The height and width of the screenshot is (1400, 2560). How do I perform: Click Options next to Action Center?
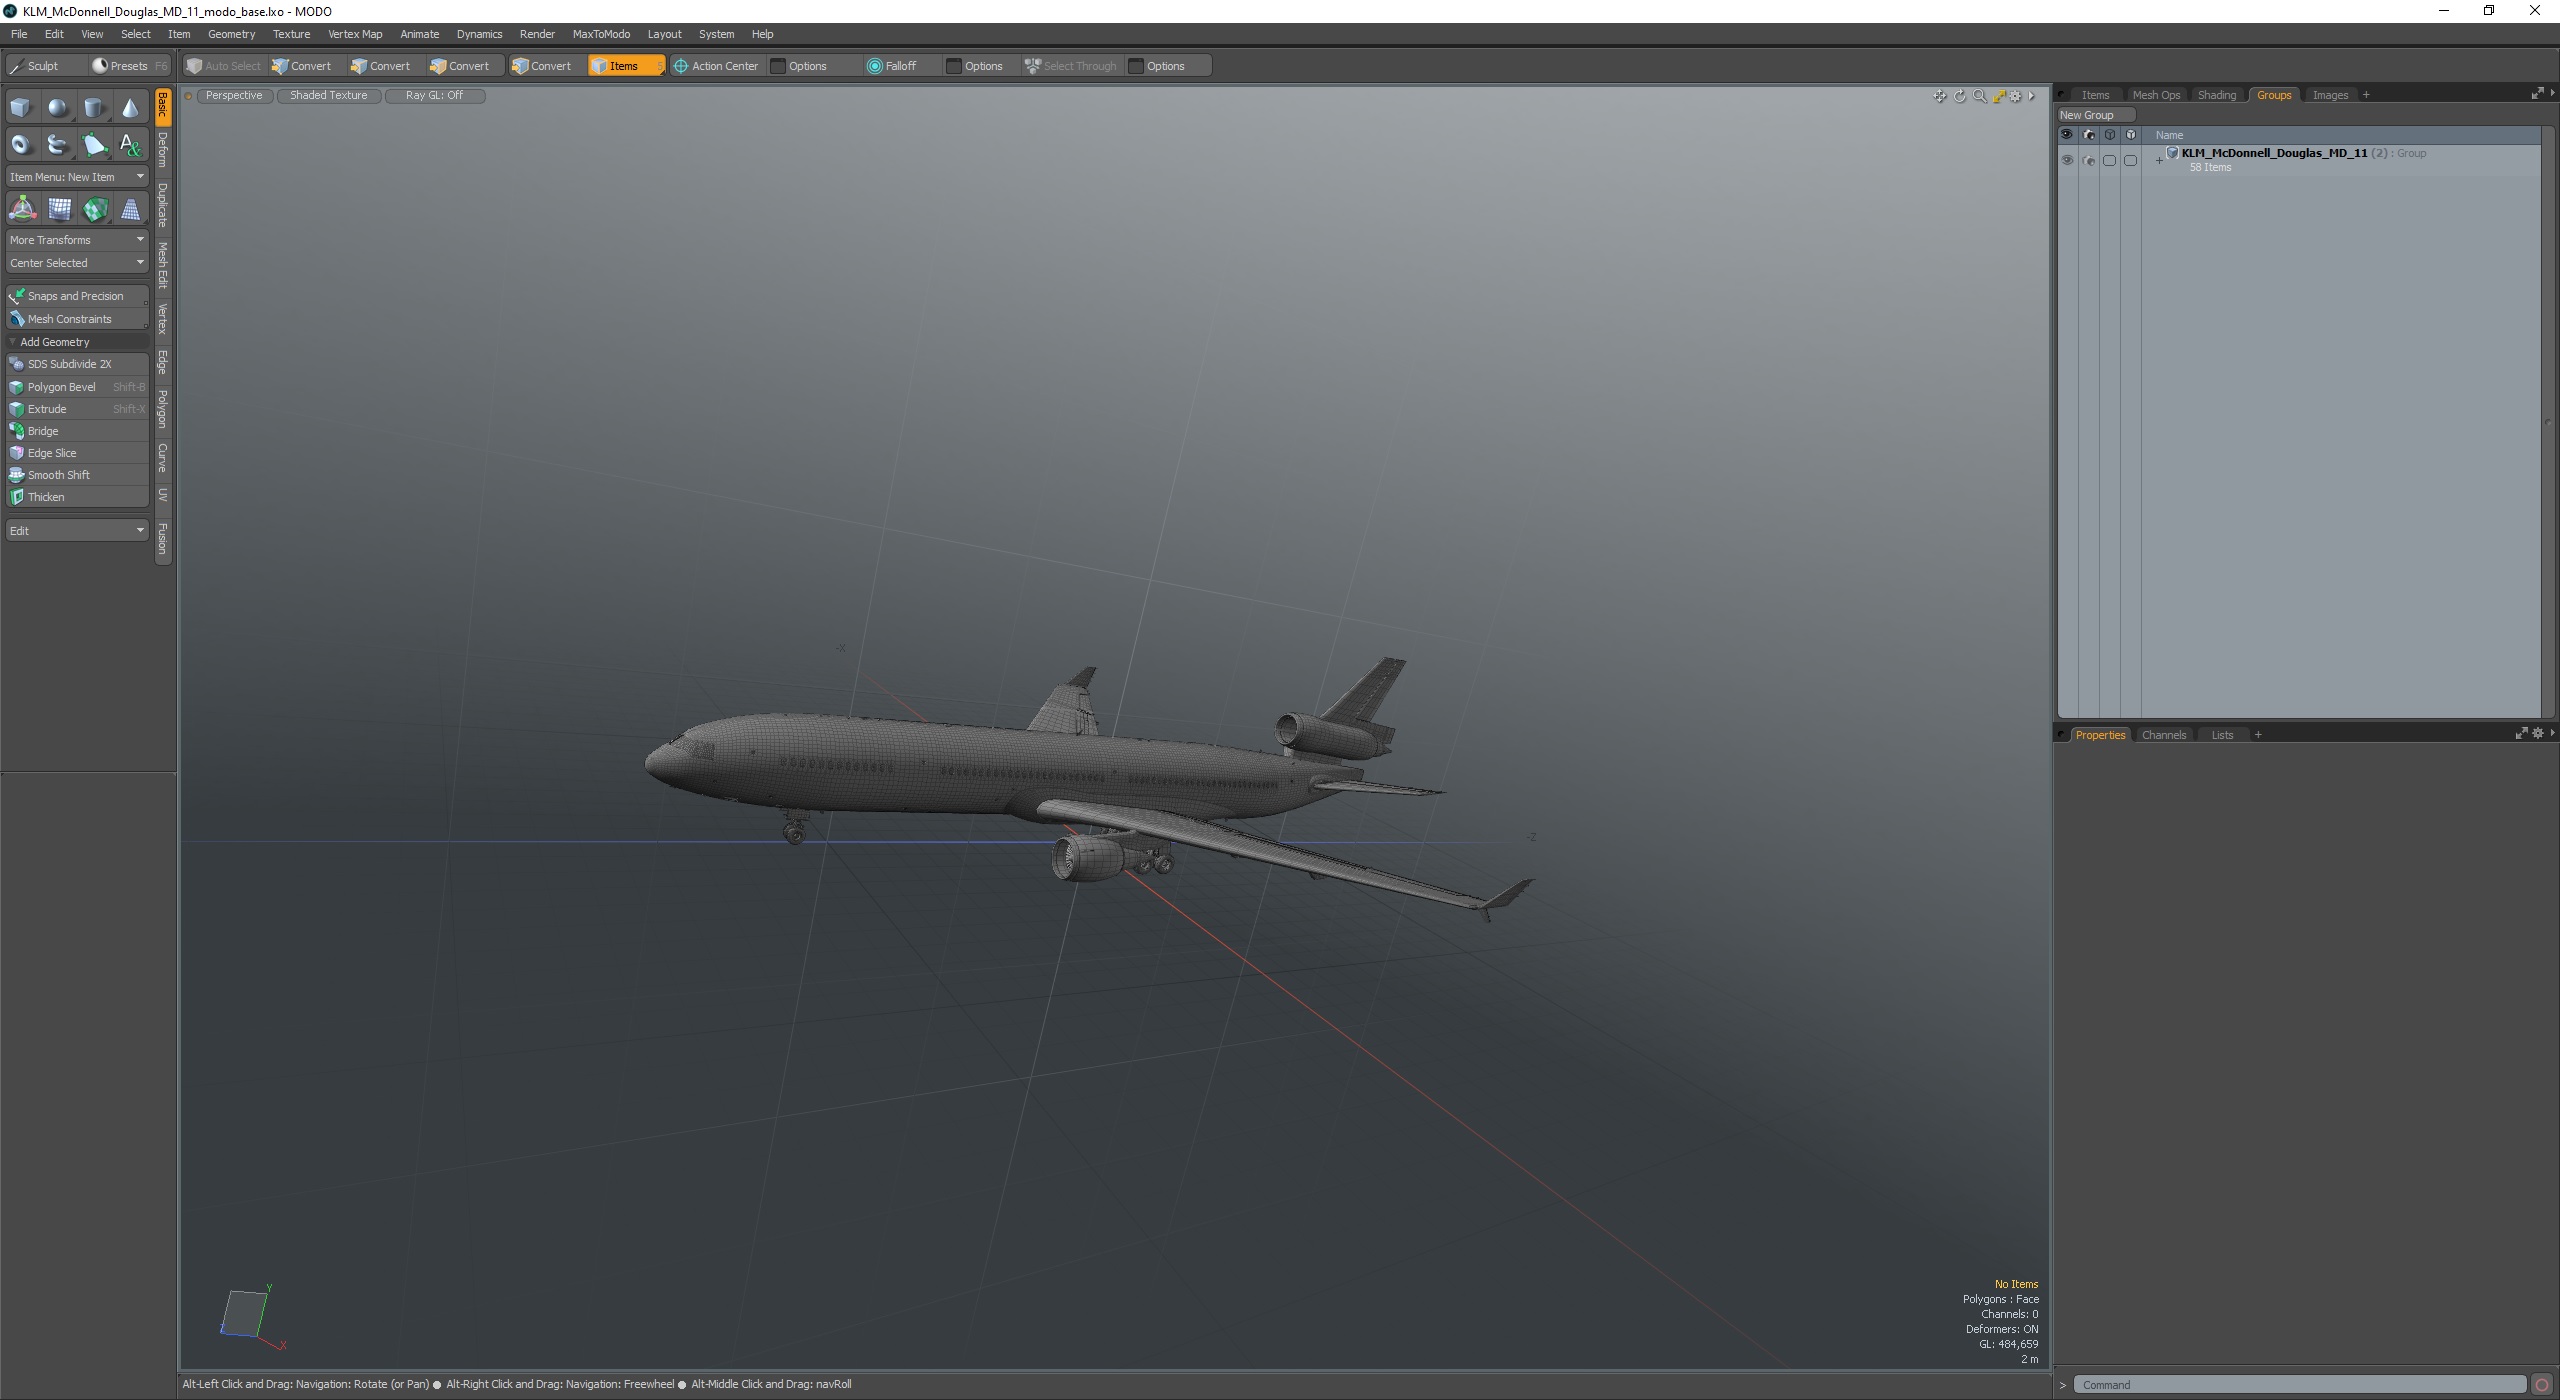click(807, 66)
